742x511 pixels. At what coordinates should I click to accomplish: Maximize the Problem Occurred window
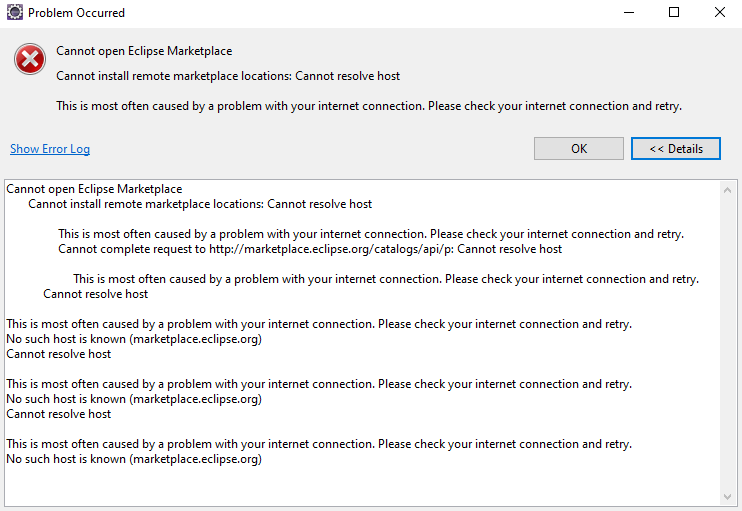674,13
